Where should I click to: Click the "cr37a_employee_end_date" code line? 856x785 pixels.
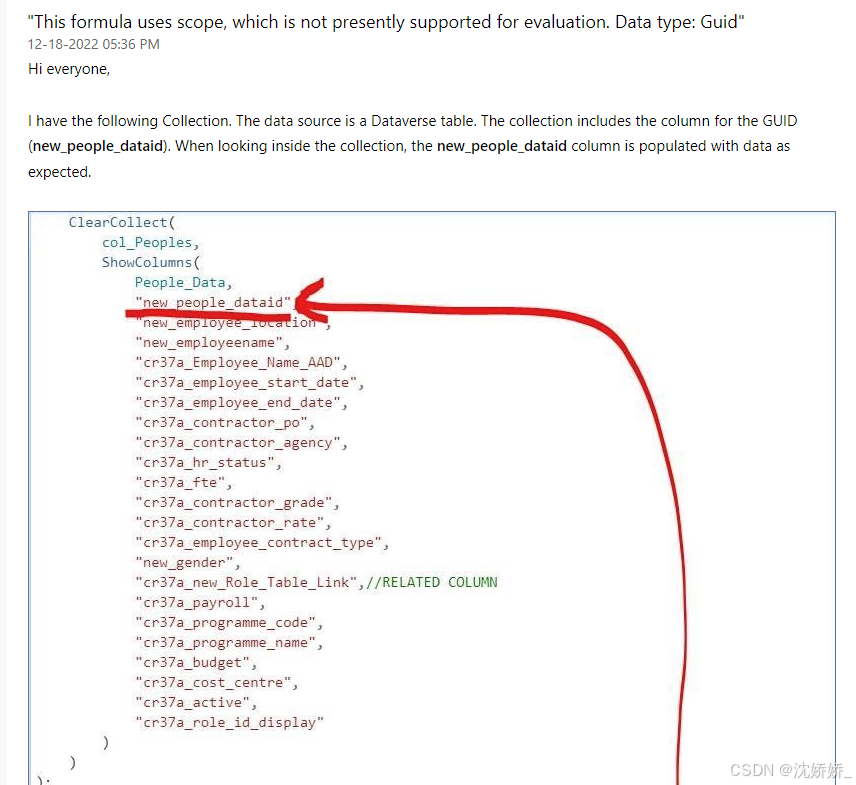[241, 403]
